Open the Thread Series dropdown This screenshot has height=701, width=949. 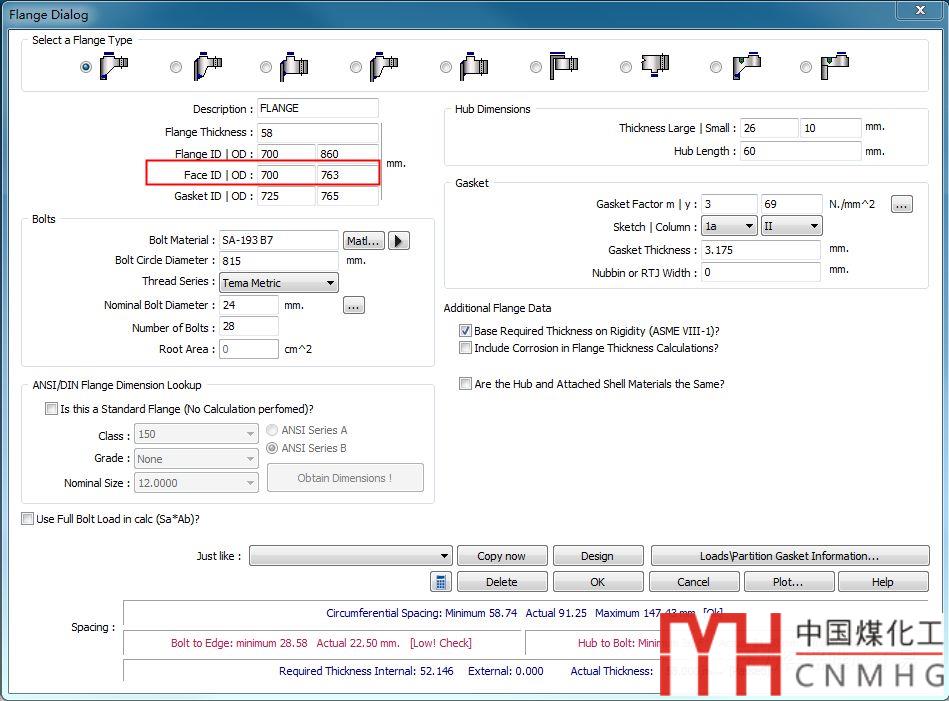tap(278, 283)
